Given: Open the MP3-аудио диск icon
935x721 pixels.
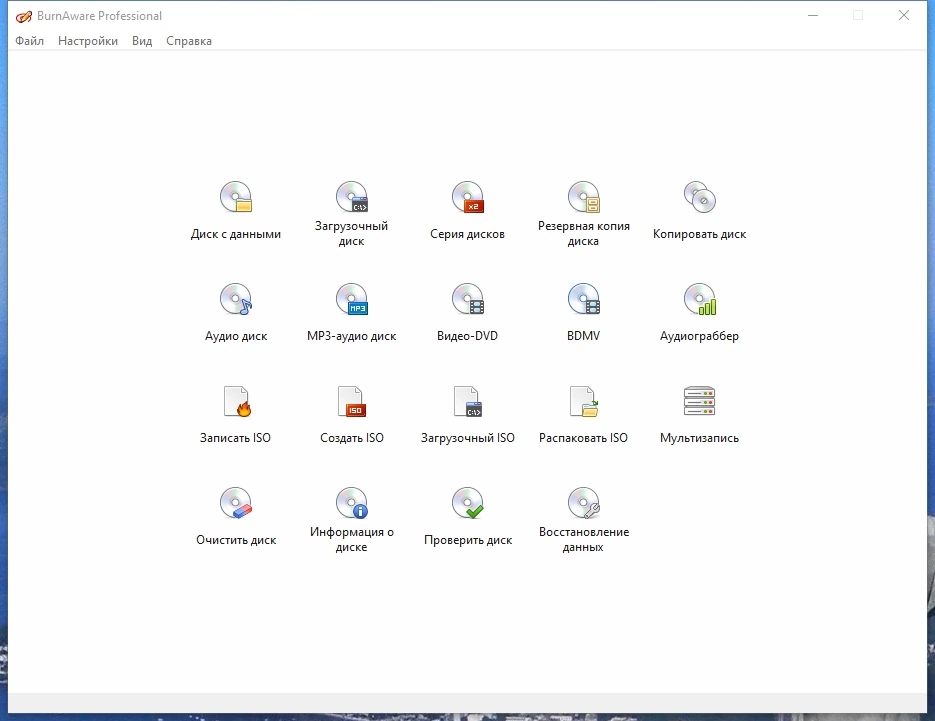Looking at the screenshot, I should pyautogui.click(x=352, y=299).
